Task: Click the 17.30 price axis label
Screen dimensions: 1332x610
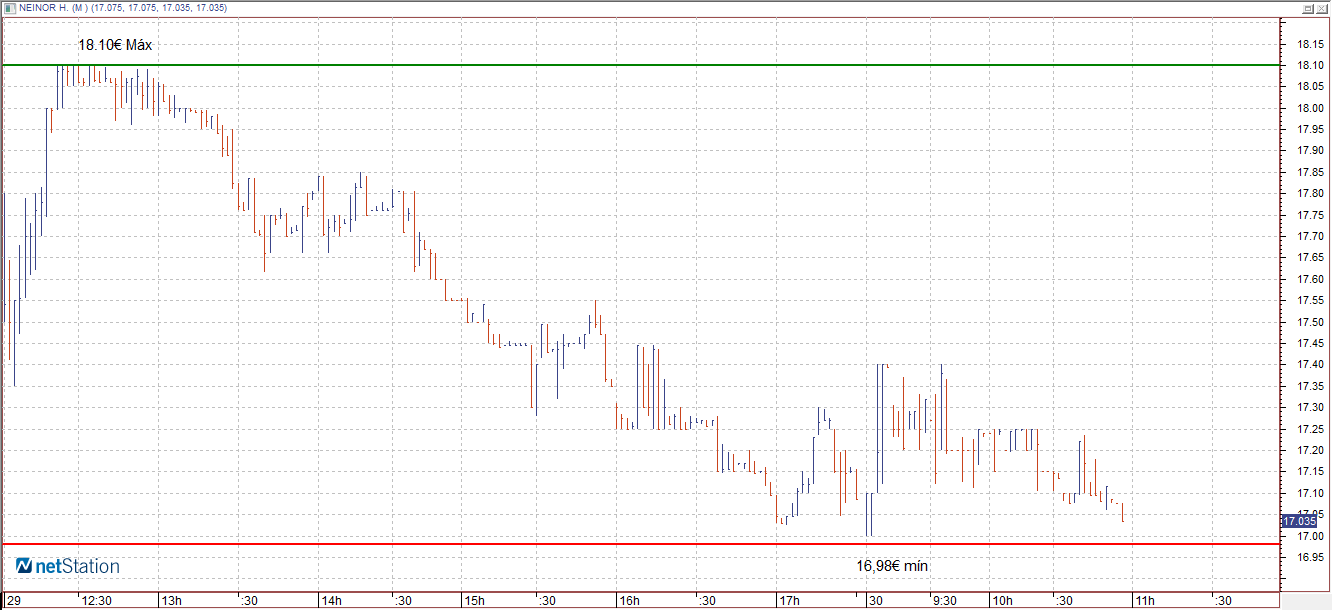Action: pyautogui.click(x=1310, y=408)
